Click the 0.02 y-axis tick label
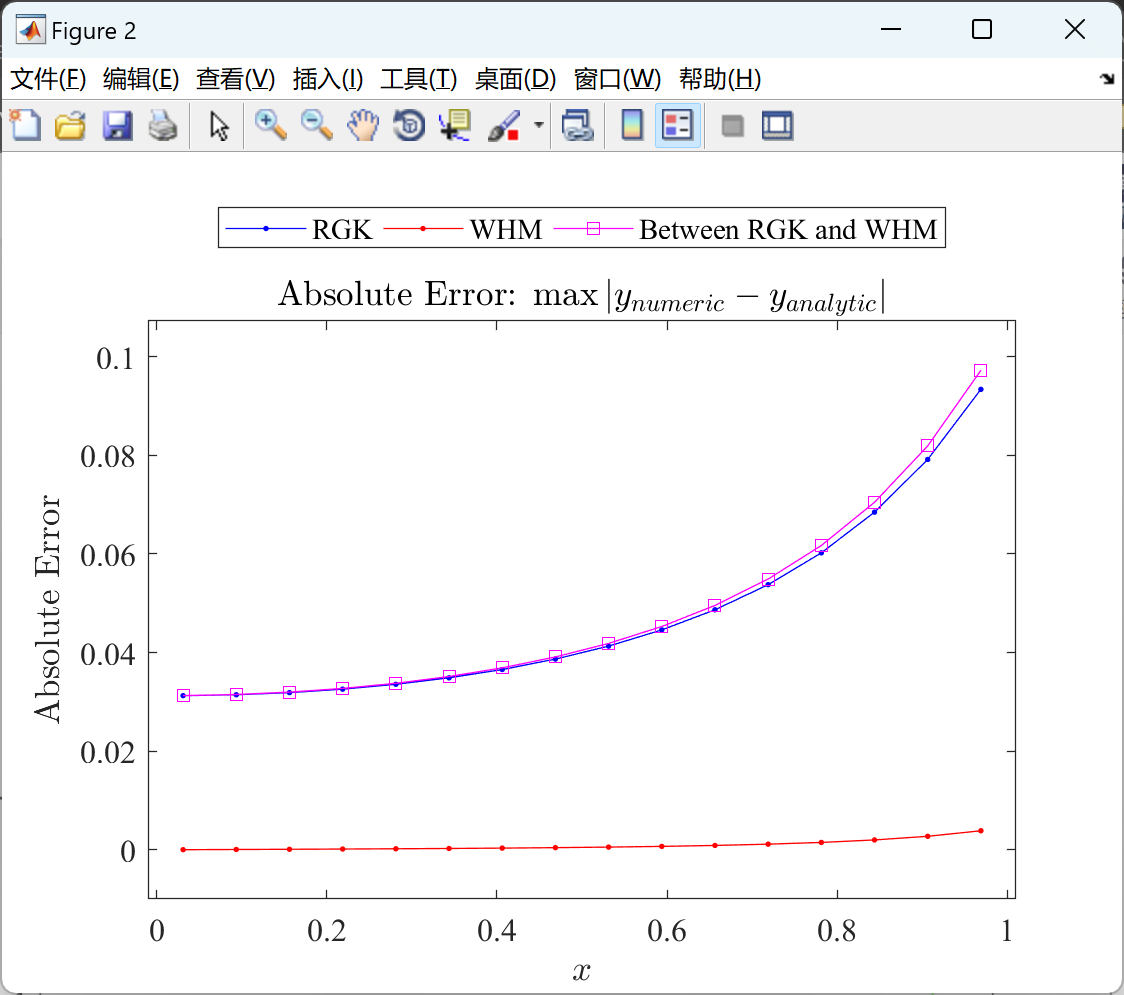1124x995 pixels. pyautogui.click(x=108, y=753)
